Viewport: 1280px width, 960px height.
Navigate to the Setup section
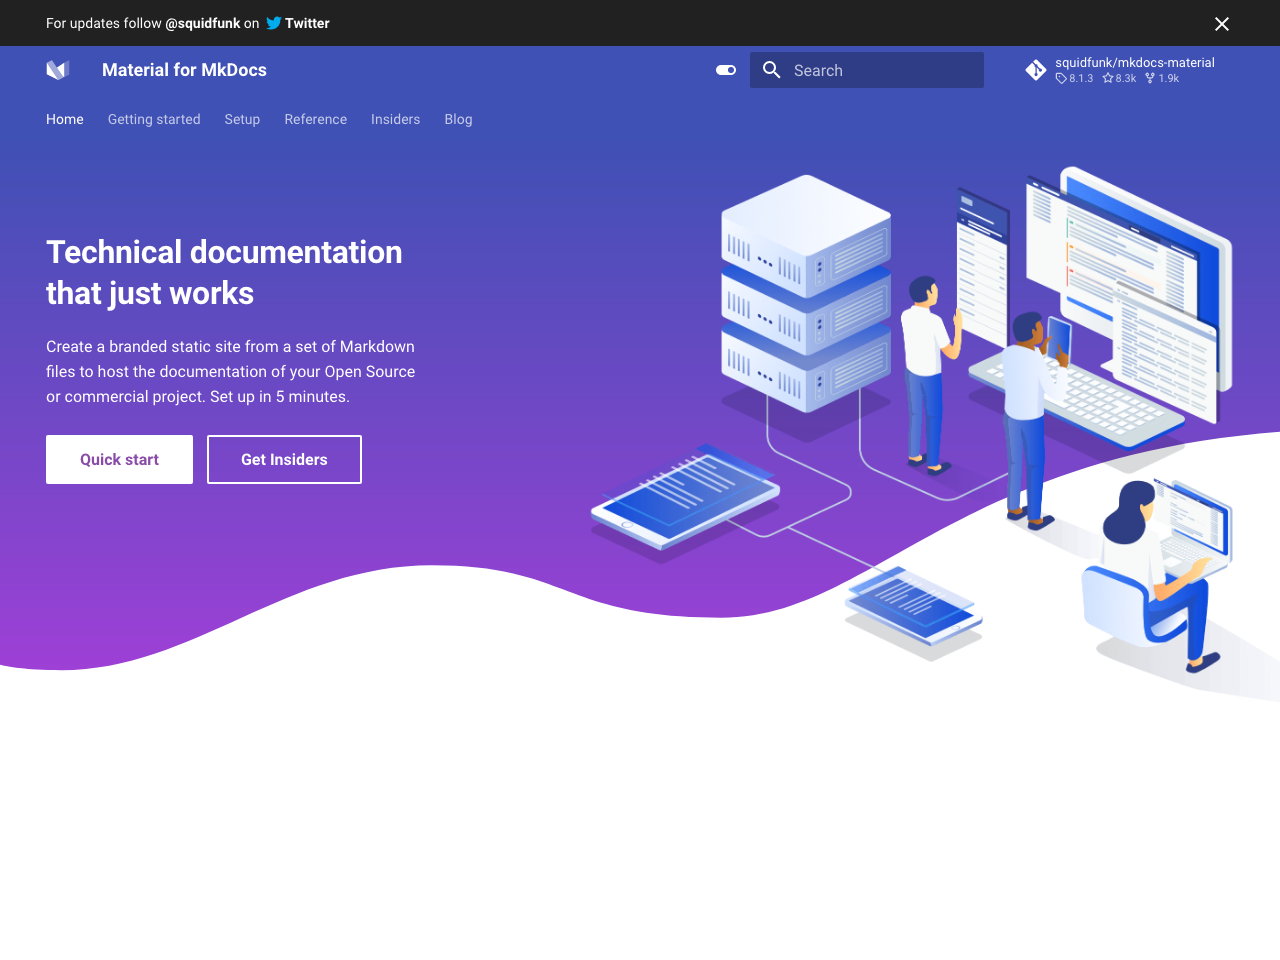click(242, 119)
